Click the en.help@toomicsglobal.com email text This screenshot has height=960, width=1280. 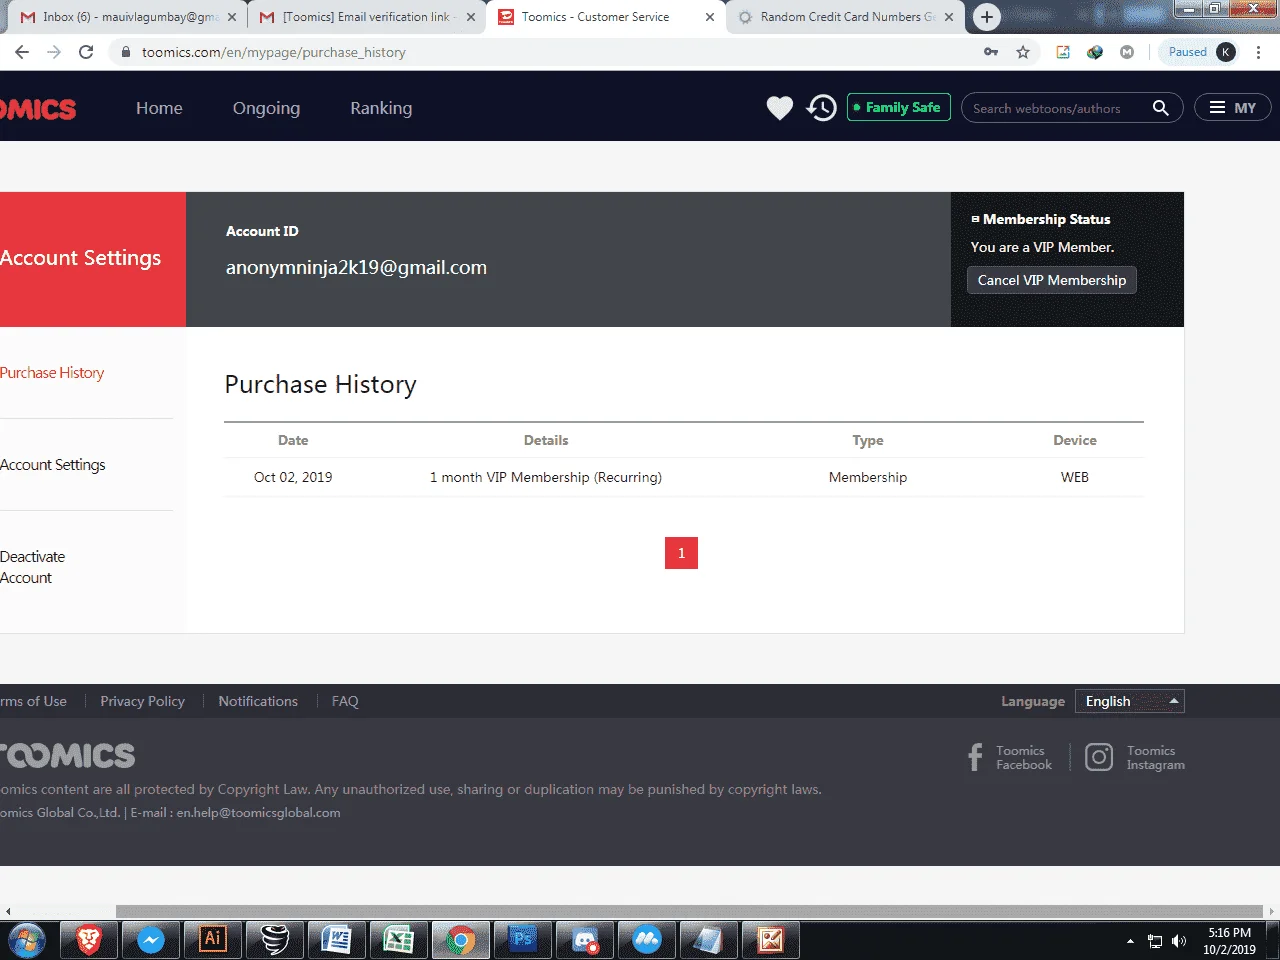(x=259, y=812)
